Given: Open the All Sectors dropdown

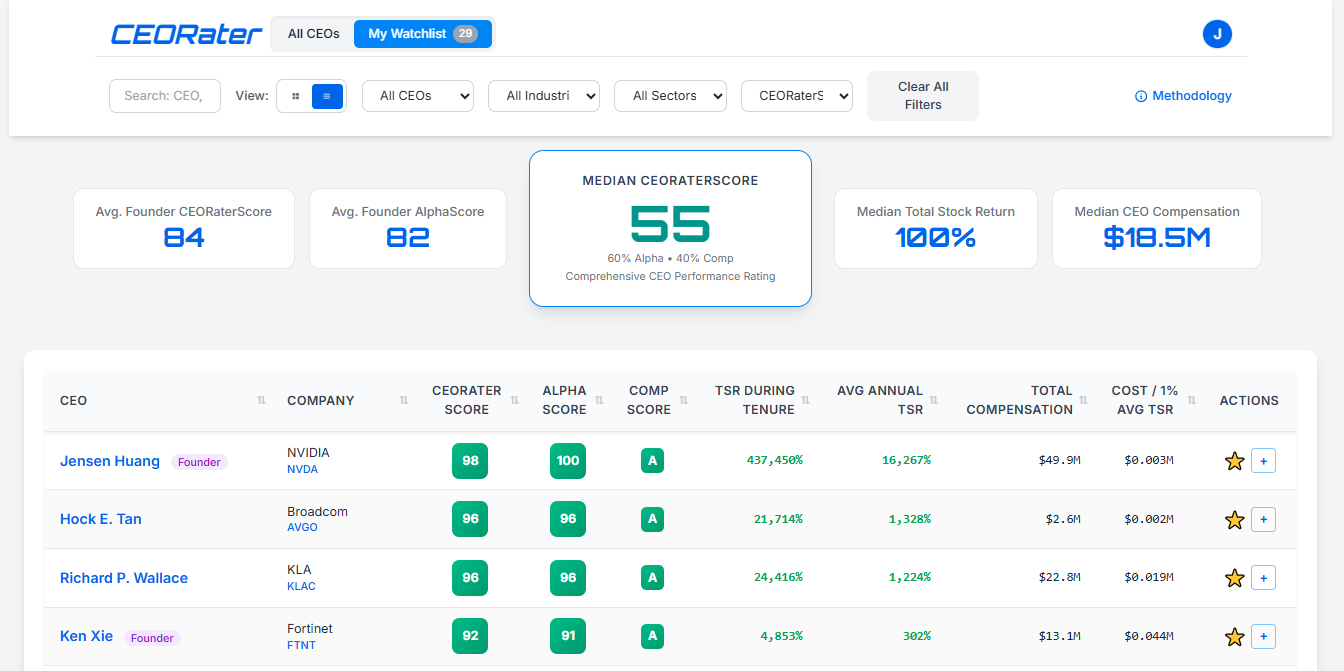Looking at the screenshot, I should pyautogui.click(x=670, y=96).
